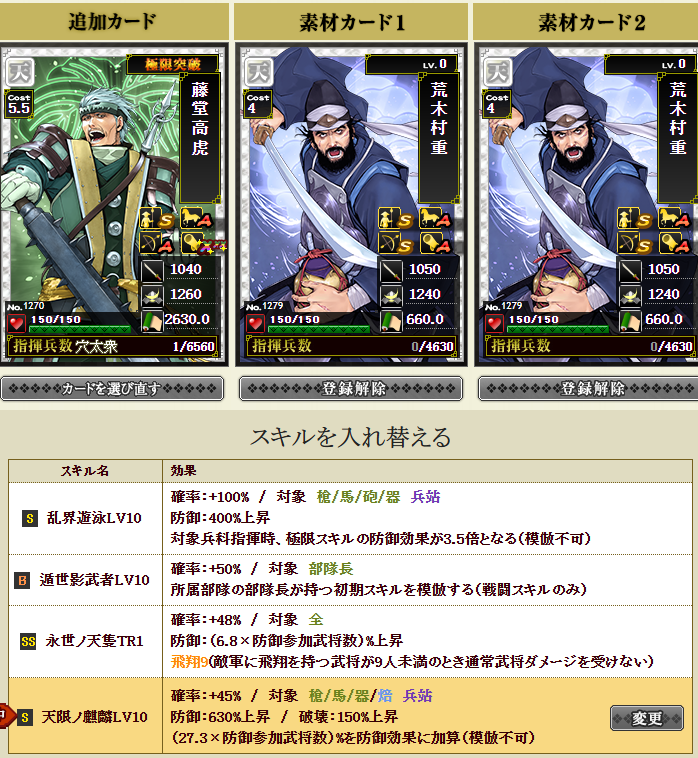Click the カードを選び直す button
Image resolution: width=698 pixels, height=758 pixels.
[112, 389]
